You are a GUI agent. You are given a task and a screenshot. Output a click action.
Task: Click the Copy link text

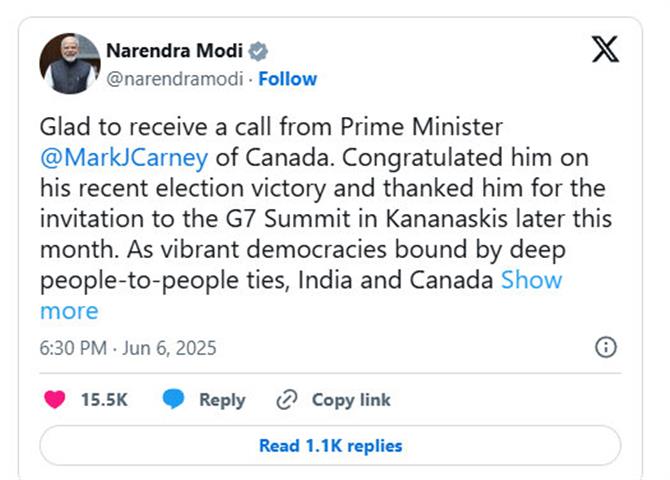click(x=351, y=400)
